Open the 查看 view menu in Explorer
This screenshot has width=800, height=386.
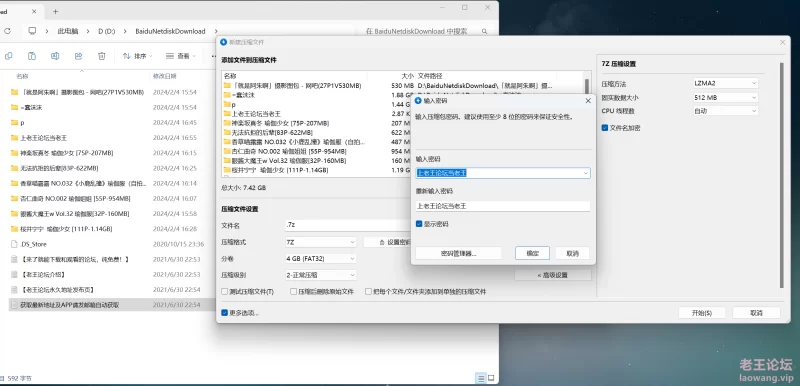pyautogui.click(x=180, y=56)
